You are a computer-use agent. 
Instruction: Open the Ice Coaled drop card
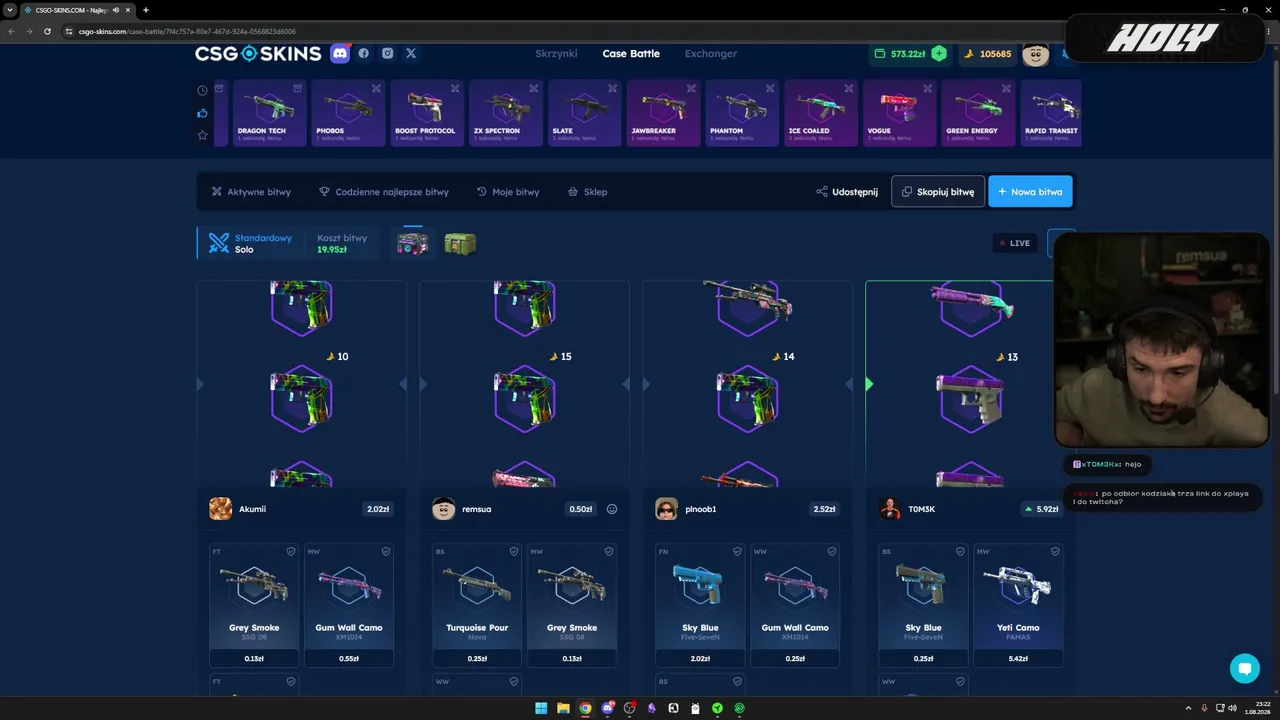point(821,113)
